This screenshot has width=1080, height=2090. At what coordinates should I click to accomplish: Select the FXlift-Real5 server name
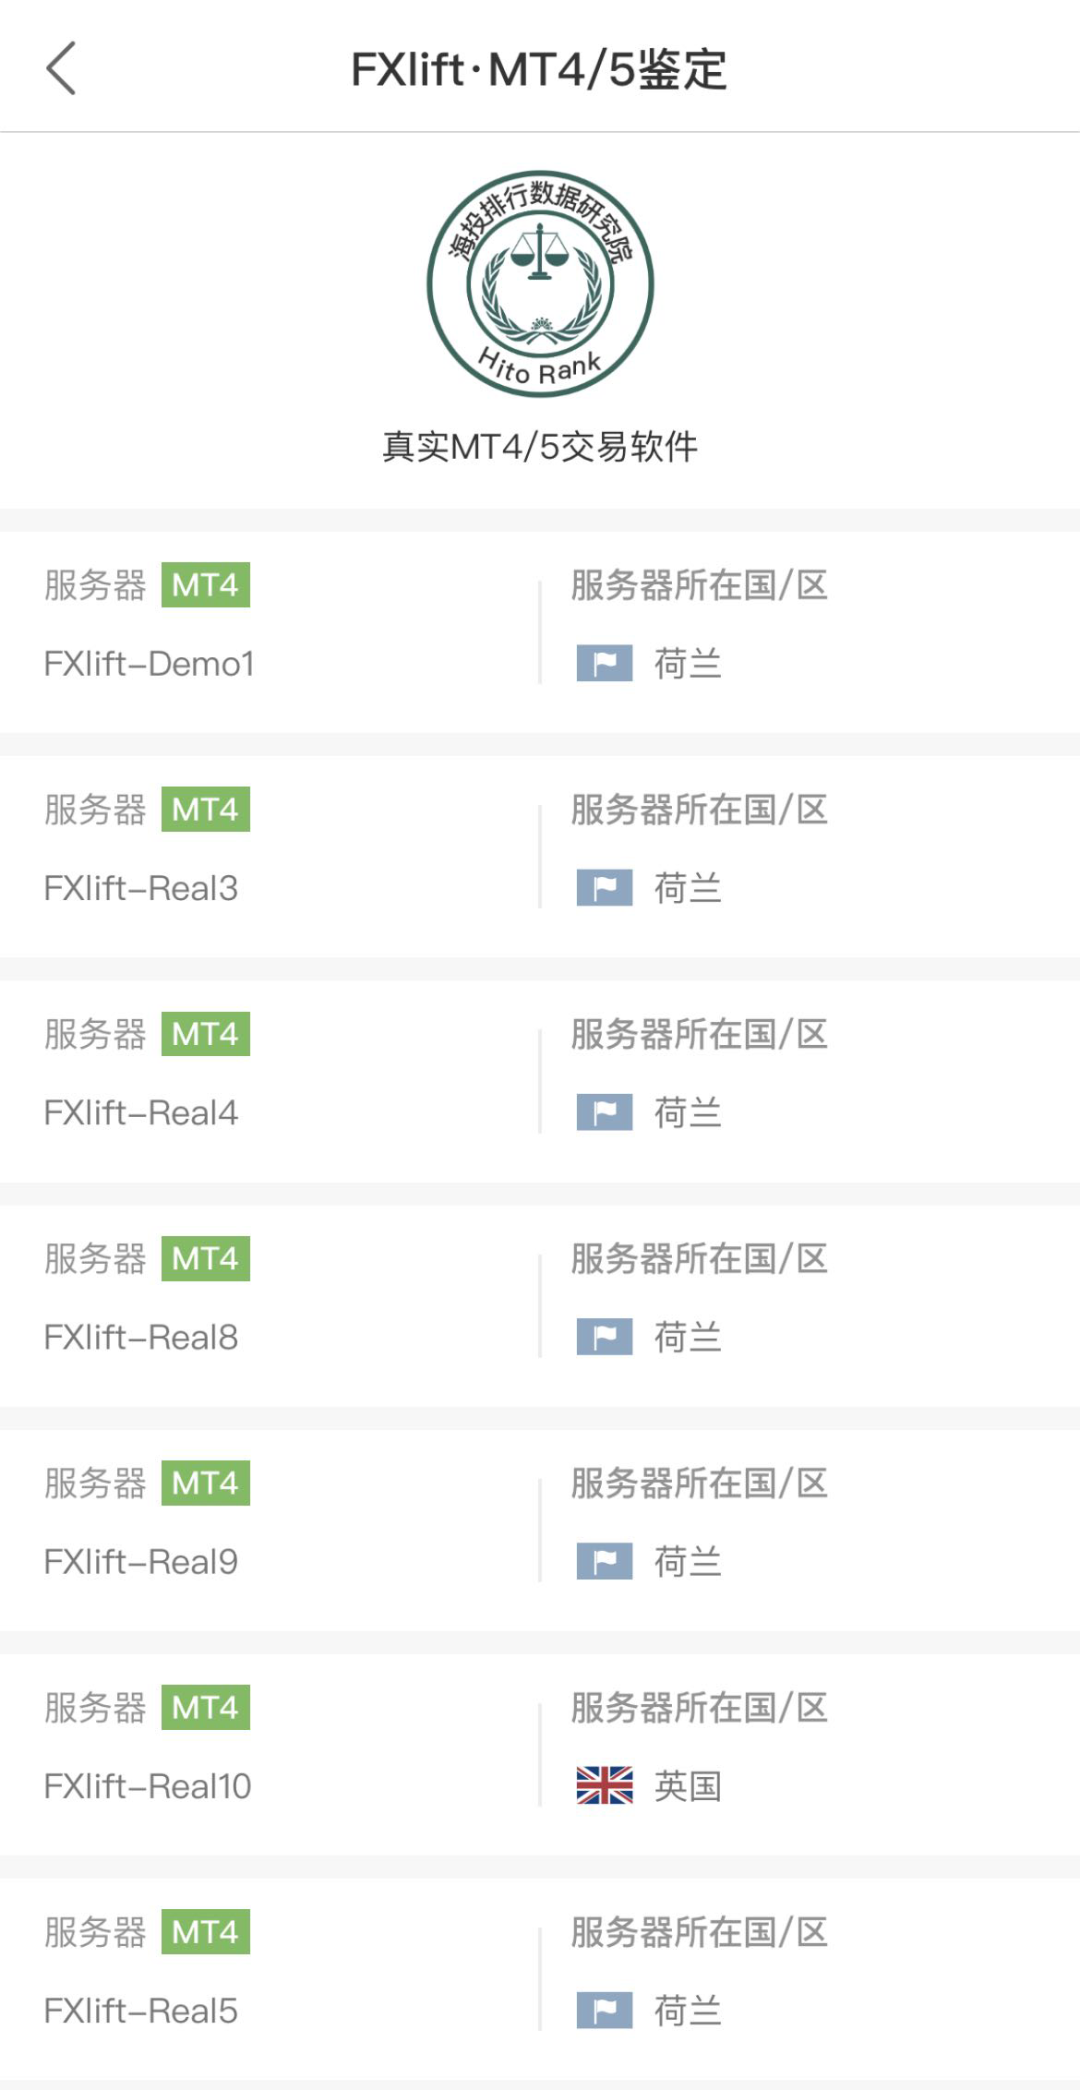tap(141, 2011)
